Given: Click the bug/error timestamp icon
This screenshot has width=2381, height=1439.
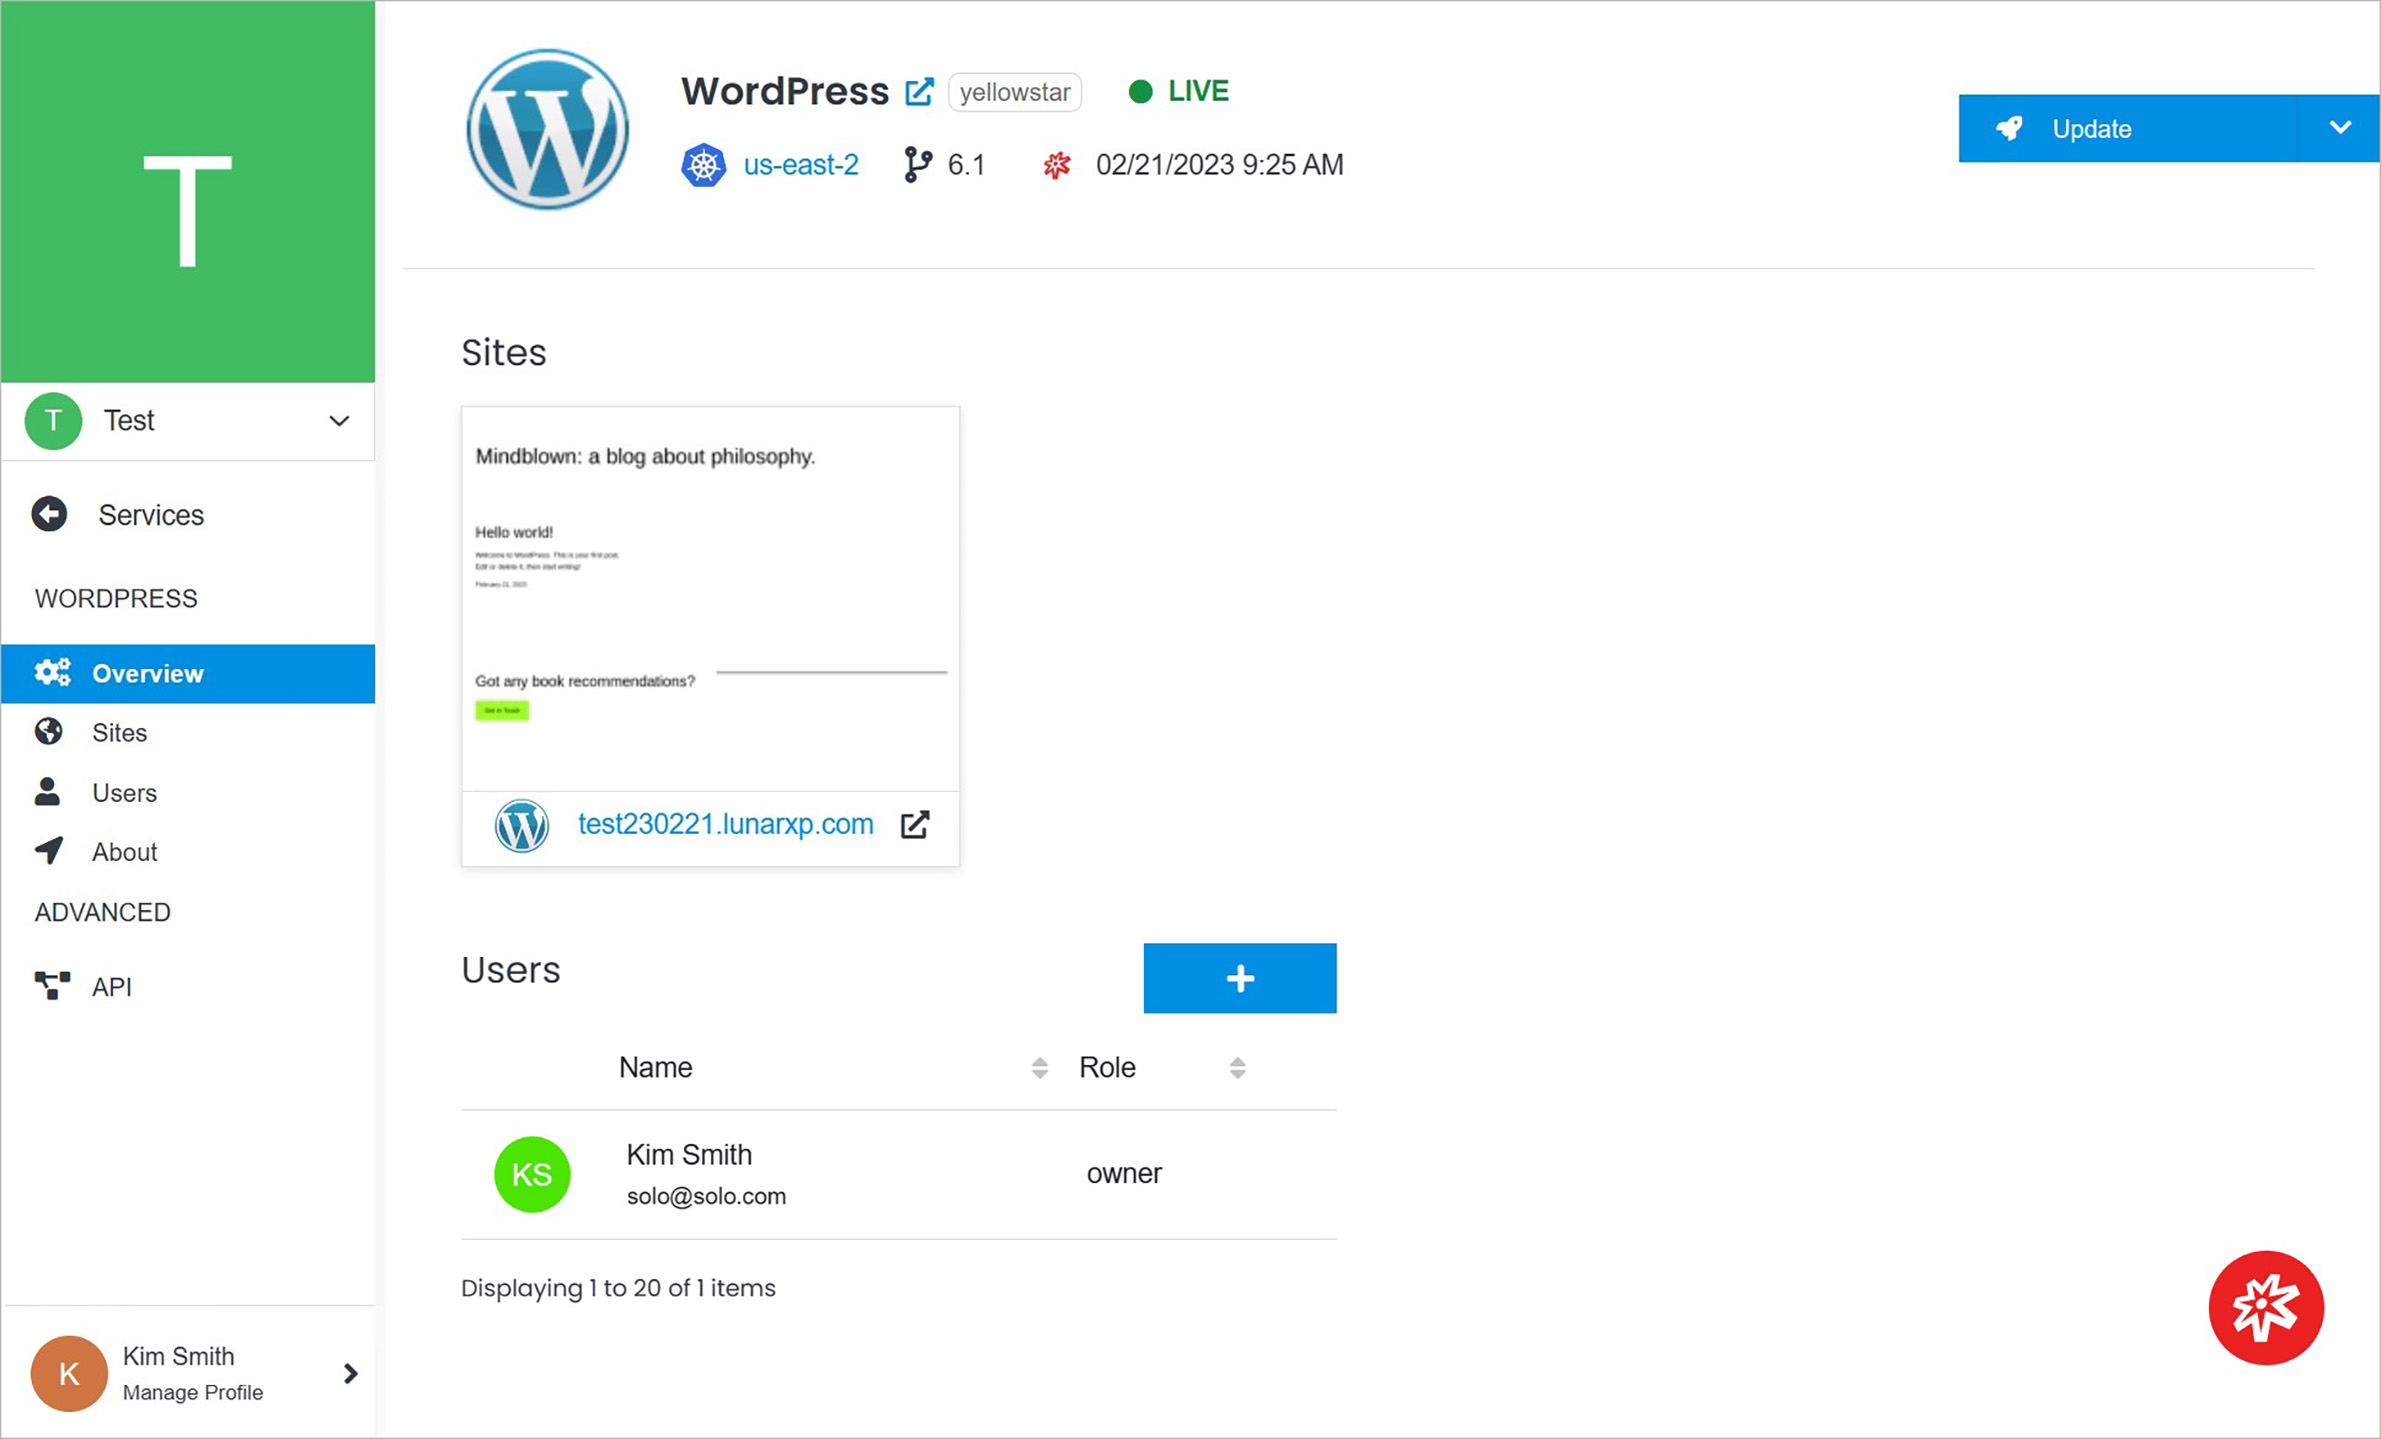Looking at the screenshot, I should 1056,163.
